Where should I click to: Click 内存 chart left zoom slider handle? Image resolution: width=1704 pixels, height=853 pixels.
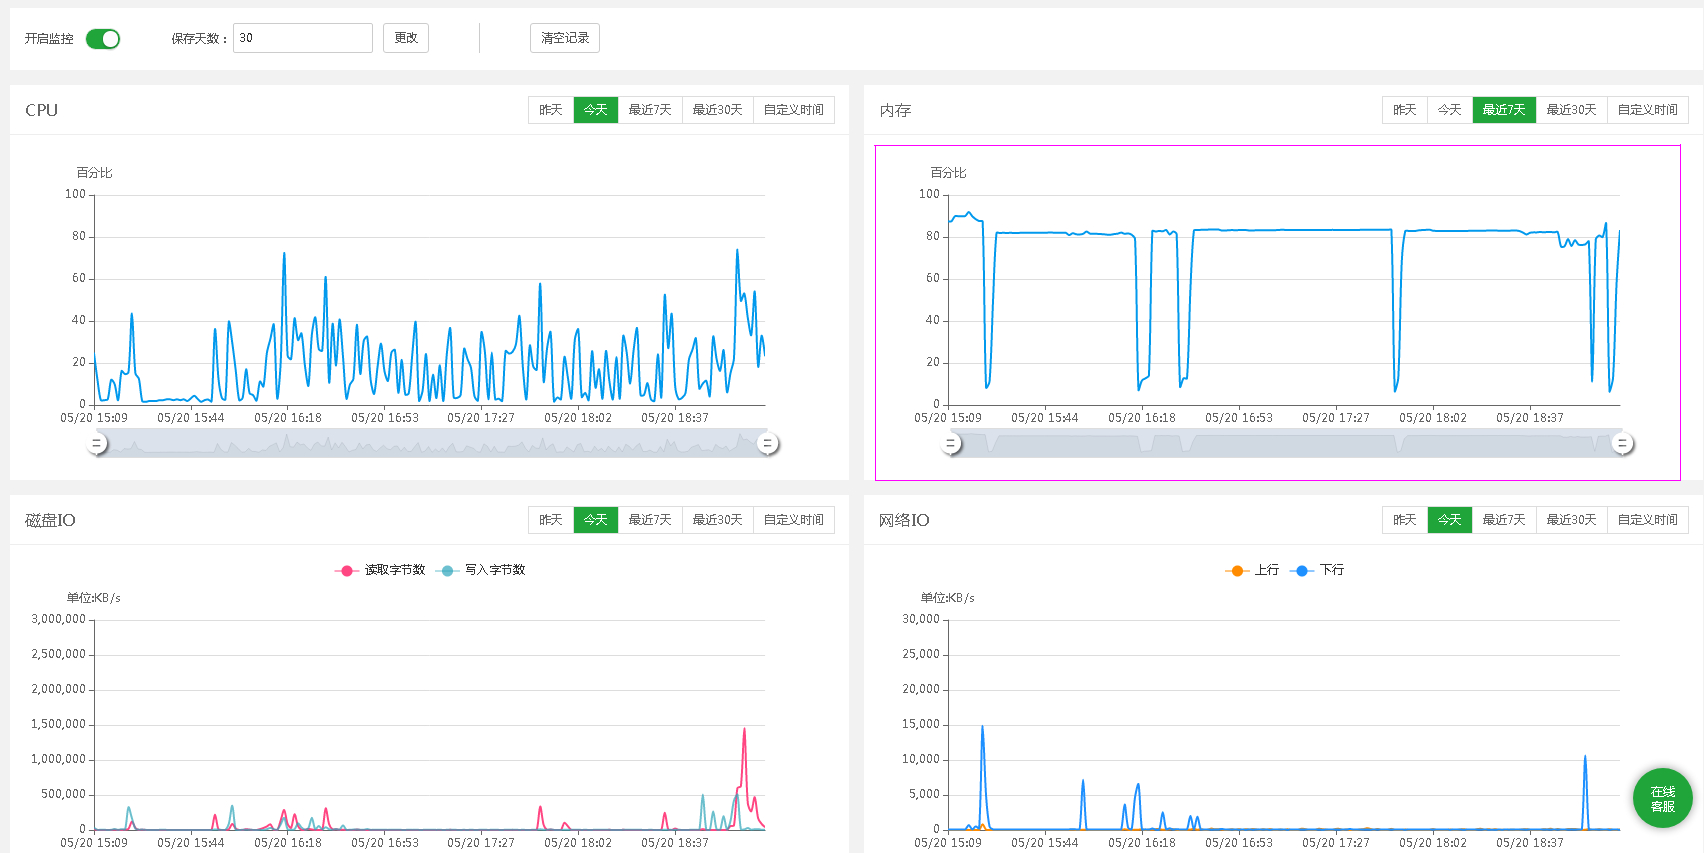click(x=951, y=443)
